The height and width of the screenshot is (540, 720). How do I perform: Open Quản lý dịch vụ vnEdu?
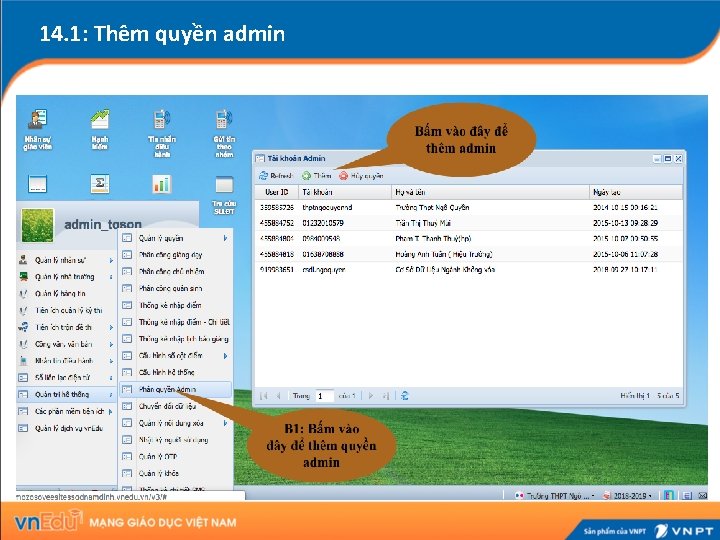click(x=66, y=428)
